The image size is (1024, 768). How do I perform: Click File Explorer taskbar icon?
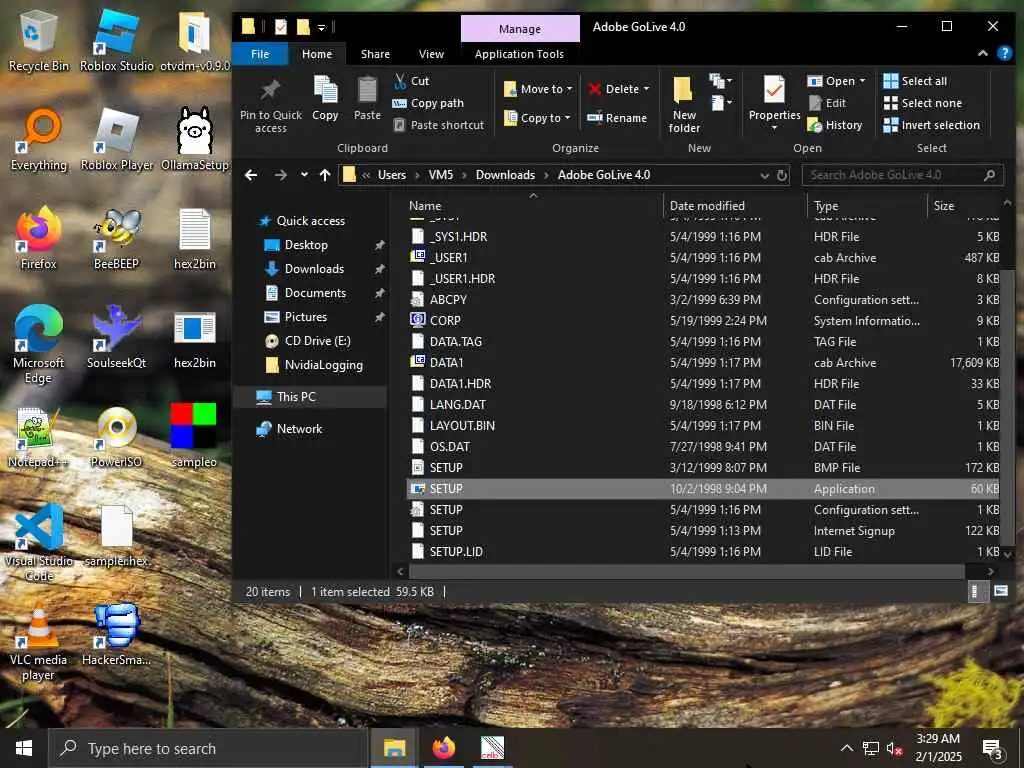click(394, 748)
